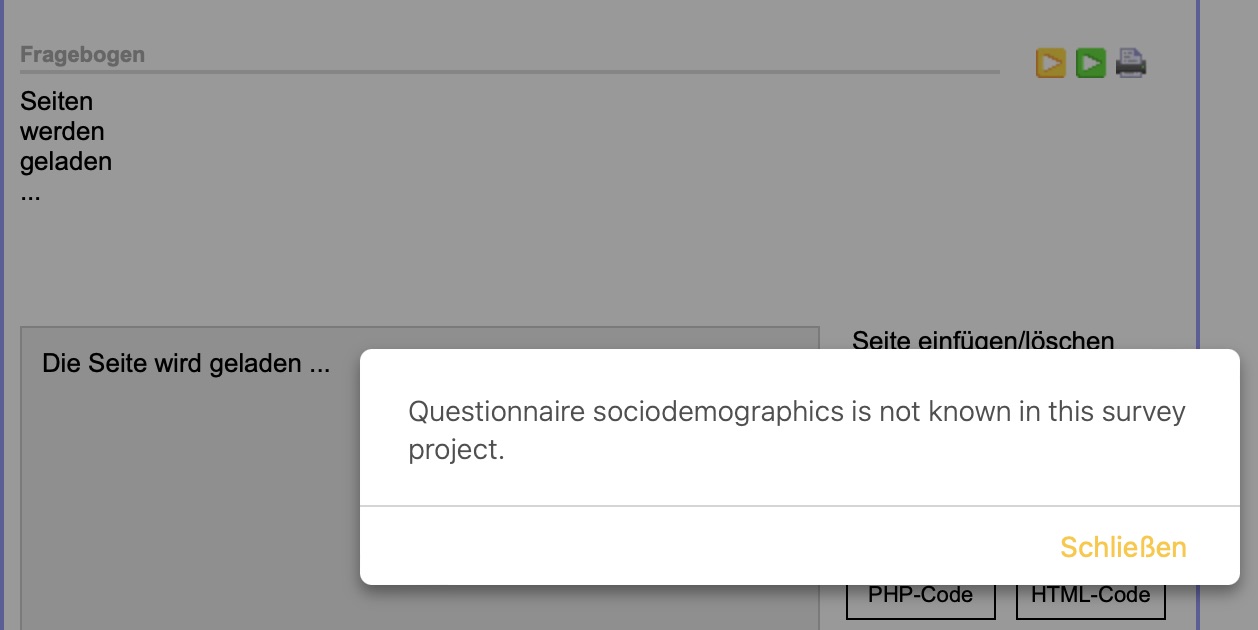The image size is (1258, 630).
Task: Dismiss the dialog with Schließen
Action: tap(1123, 547)
